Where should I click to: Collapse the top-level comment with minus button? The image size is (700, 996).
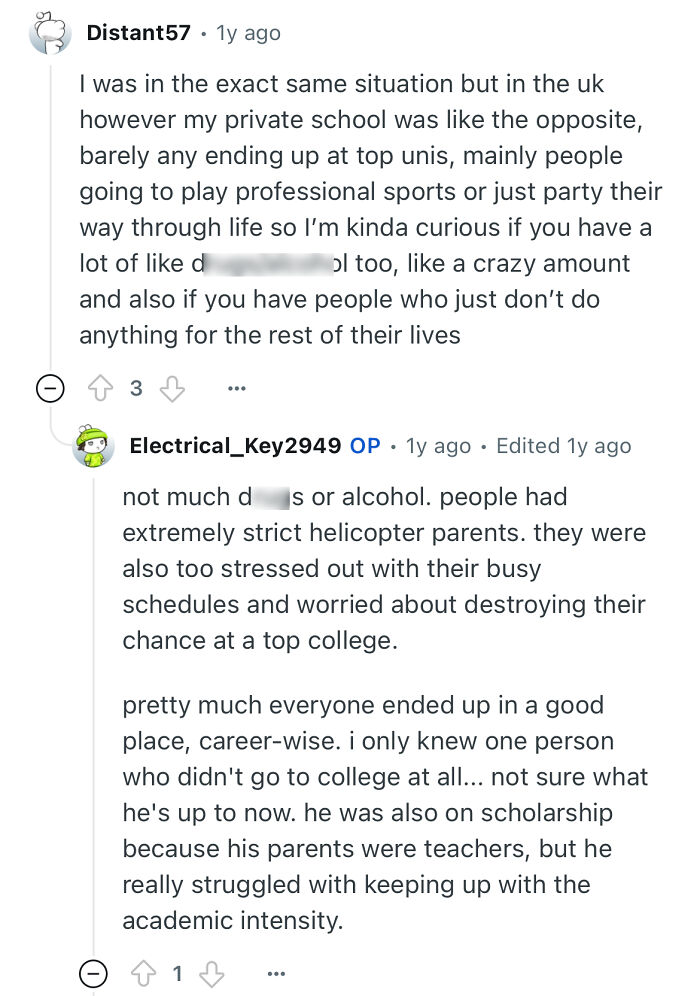(x=49, y=388)
